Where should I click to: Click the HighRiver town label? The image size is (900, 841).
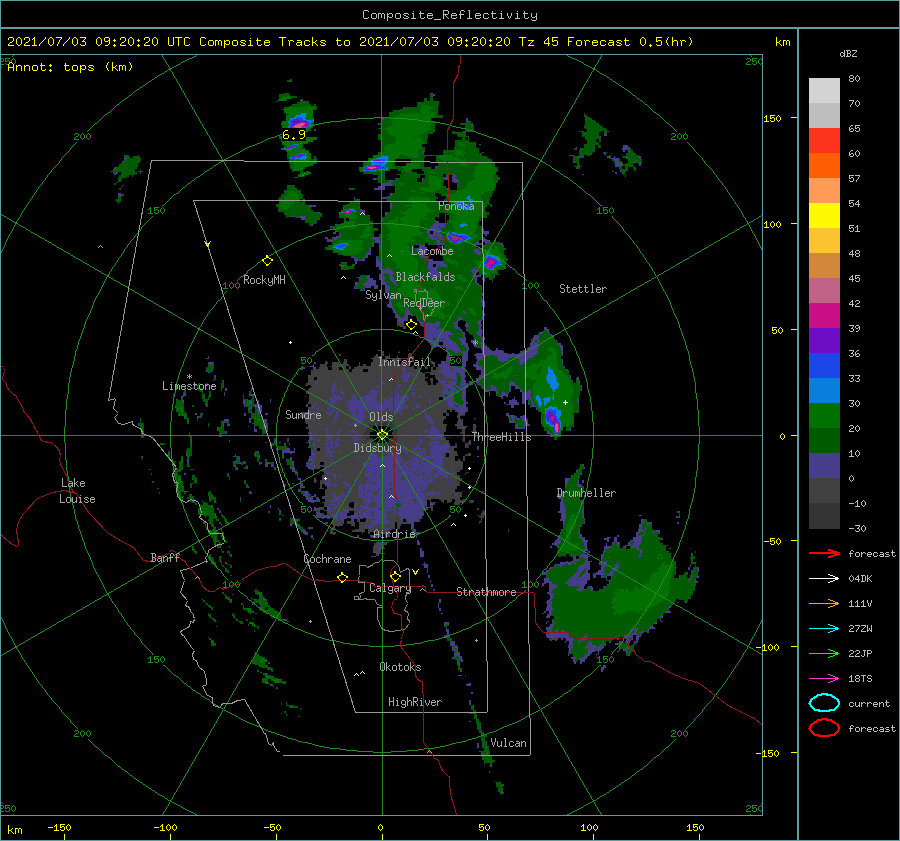point(415,702)
